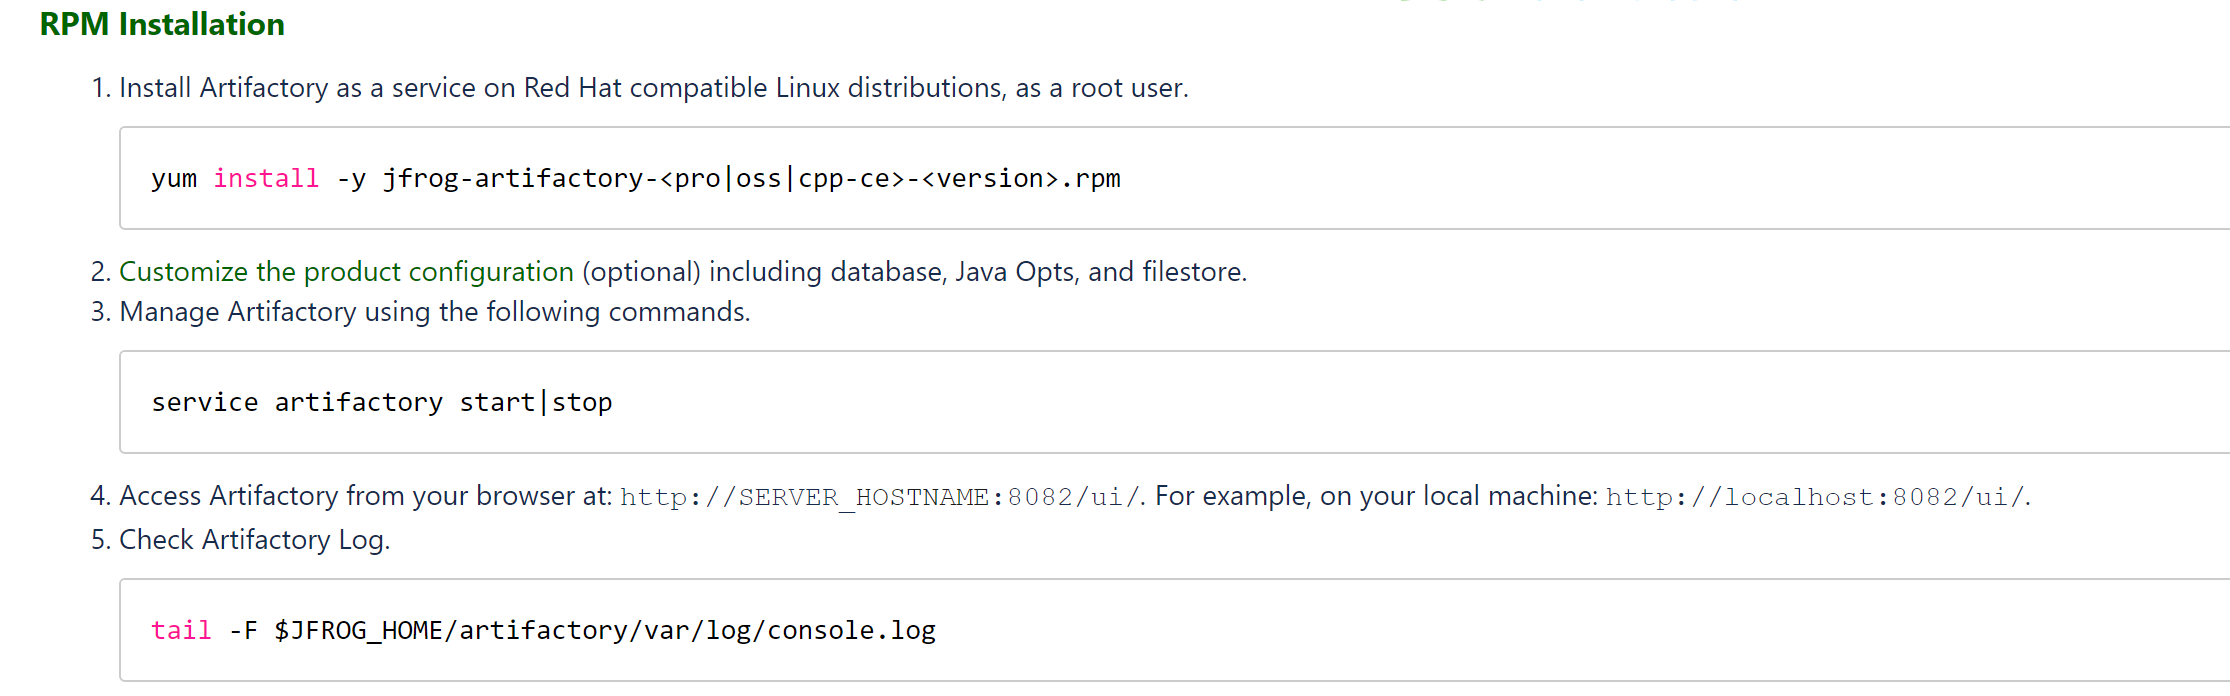Click the "Manage Artifactory using the following commands" step
The image size is (2230, 696).
(x=434, y=312)
